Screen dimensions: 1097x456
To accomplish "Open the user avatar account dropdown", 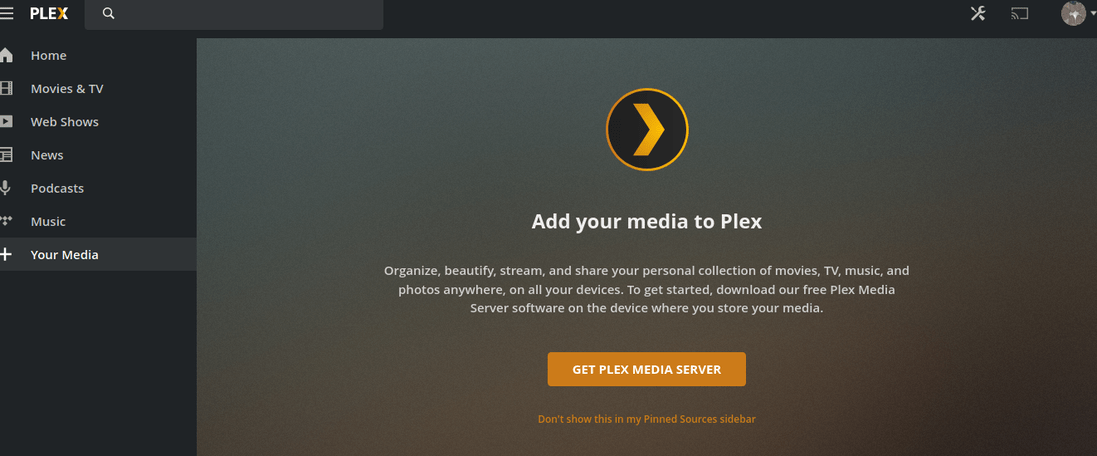I will 1077,13.
